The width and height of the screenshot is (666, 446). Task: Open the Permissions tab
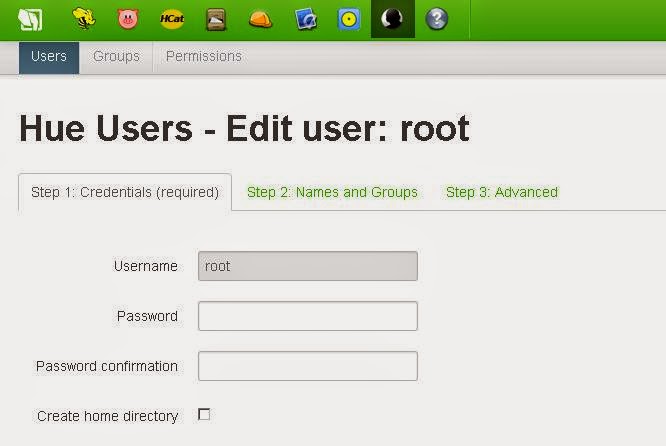(x=203, y=56)
